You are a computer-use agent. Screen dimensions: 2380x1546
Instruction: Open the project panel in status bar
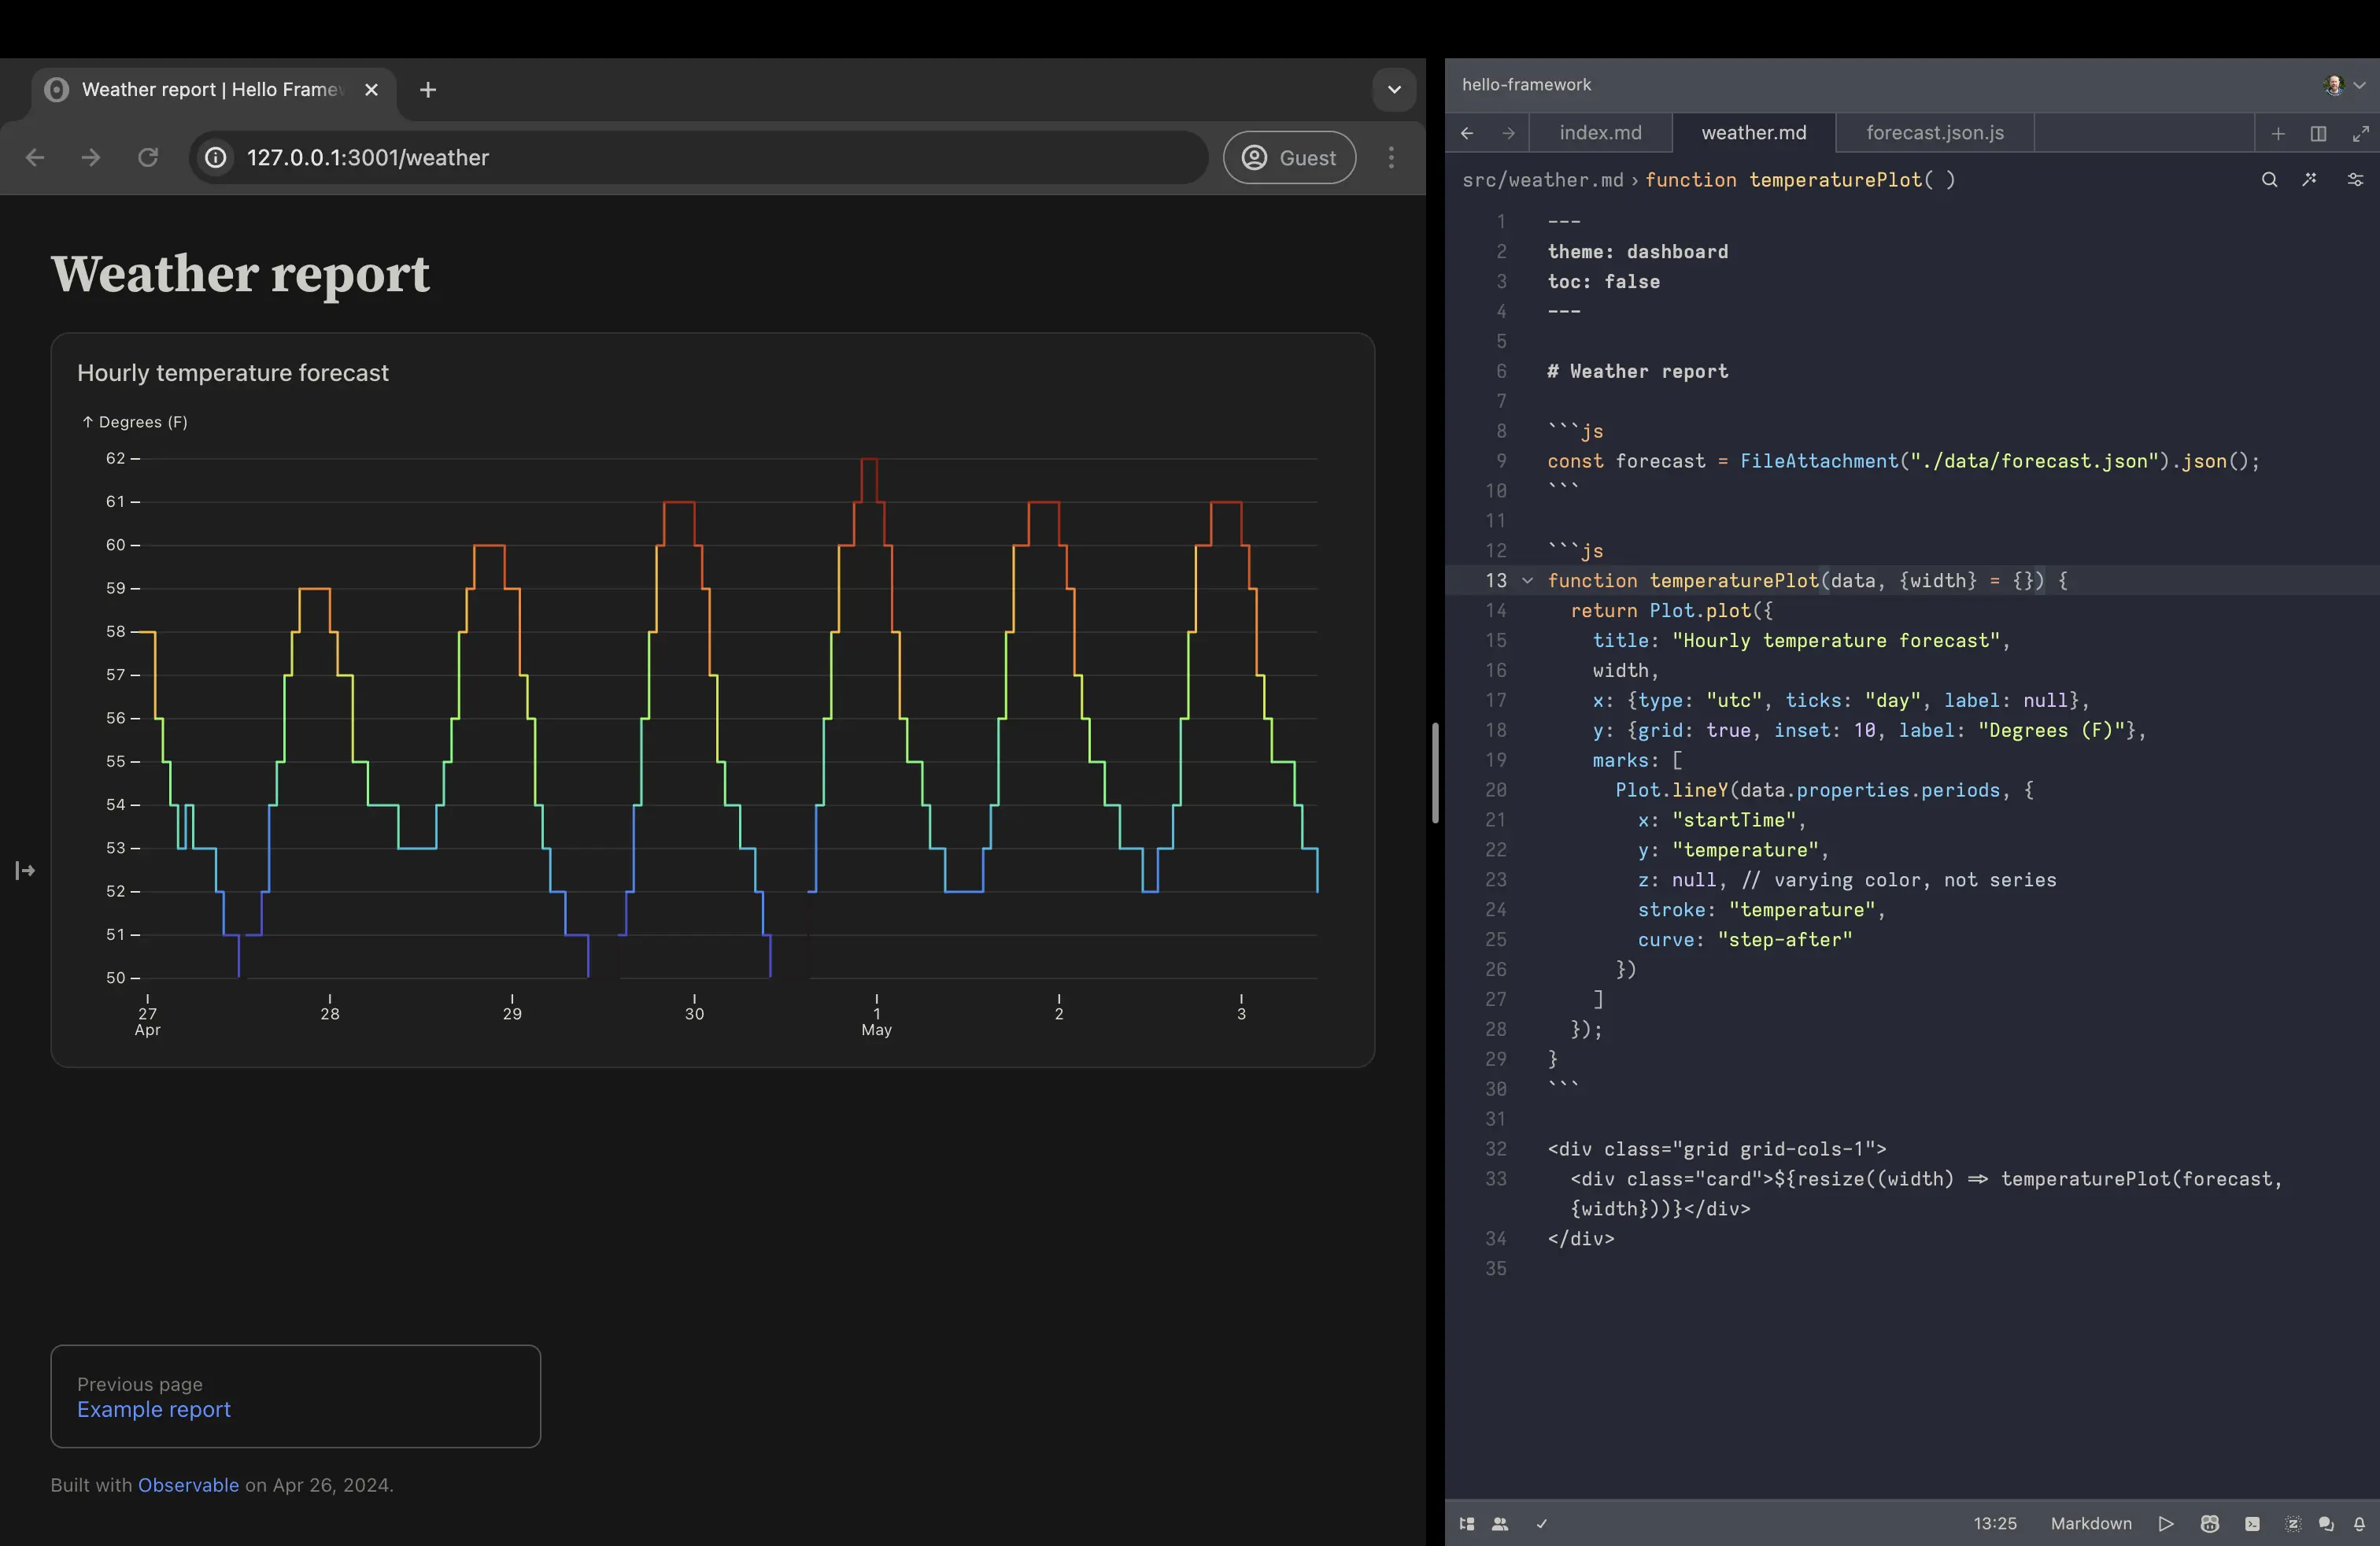pos(1467,1524)
